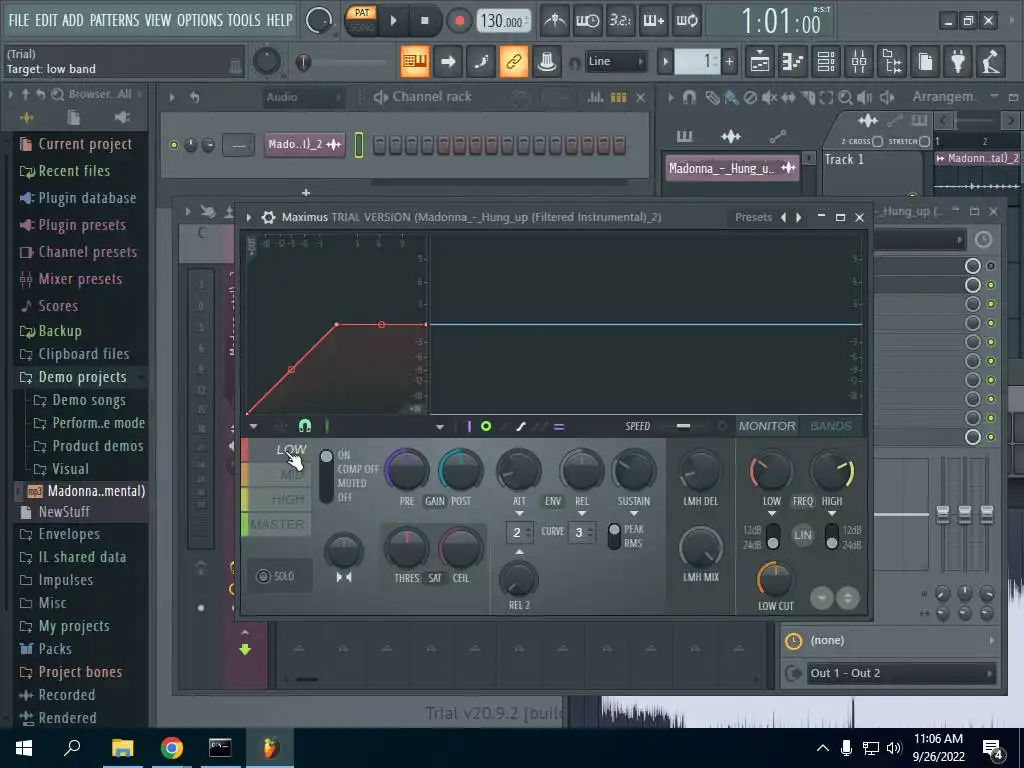Click the POST gain knob

(460, 470)
